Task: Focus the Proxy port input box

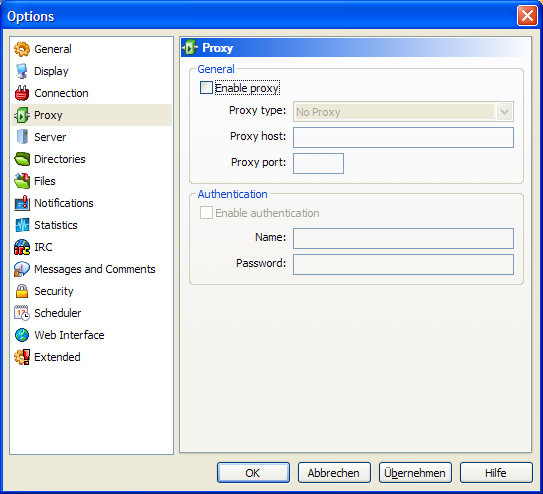Action: [318, 163]
